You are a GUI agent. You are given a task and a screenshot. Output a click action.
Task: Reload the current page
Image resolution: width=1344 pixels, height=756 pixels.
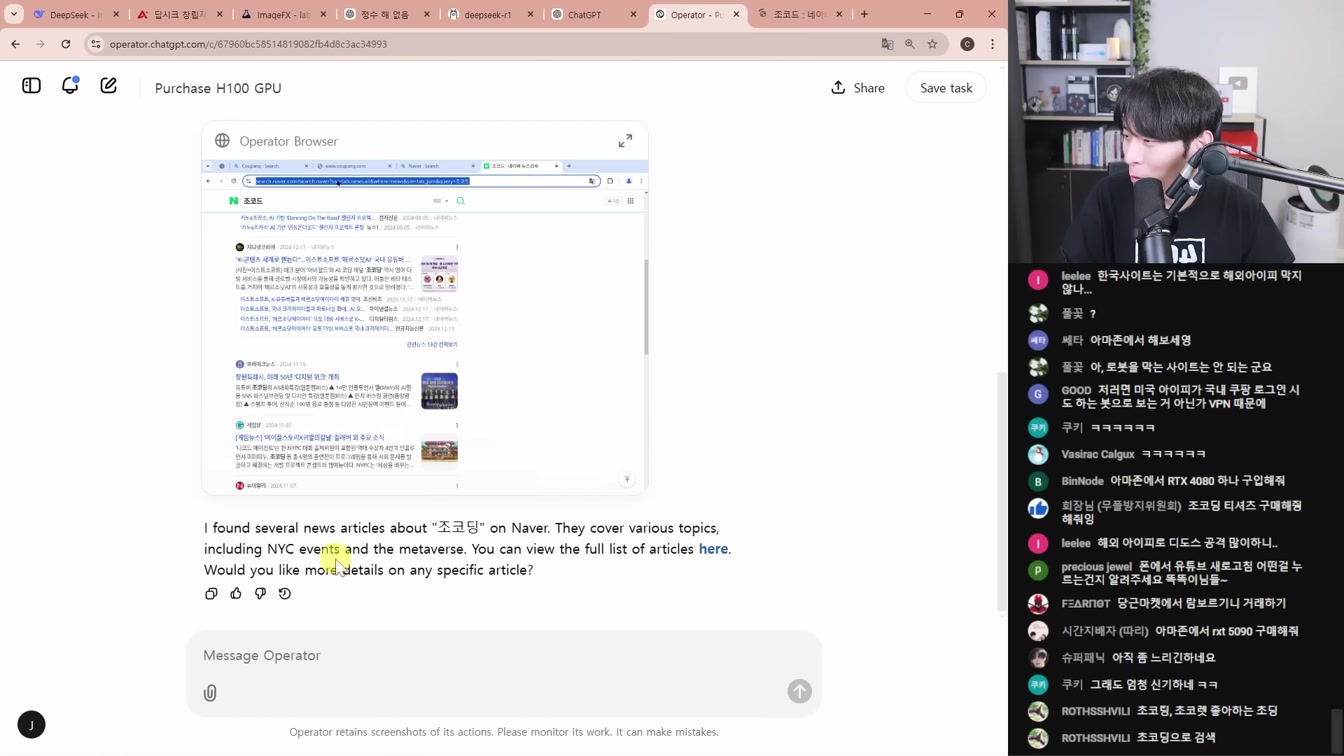tap(66, 44)
